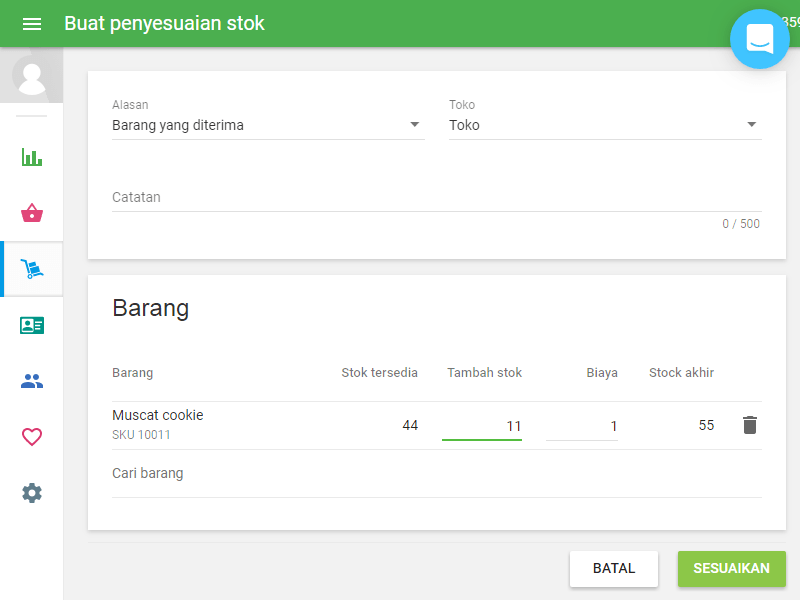Open customers section via people icon

[x=31, y=381]
